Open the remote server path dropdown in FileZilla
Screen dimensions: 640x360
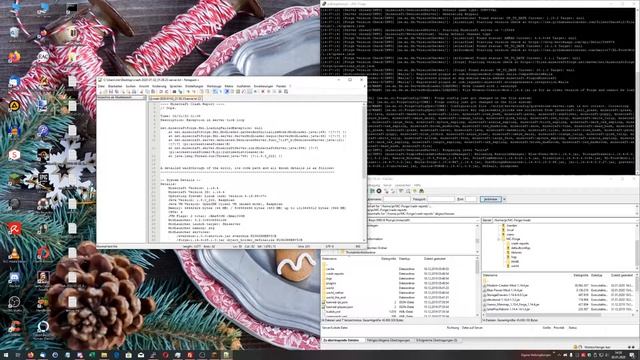click(637, 220)
